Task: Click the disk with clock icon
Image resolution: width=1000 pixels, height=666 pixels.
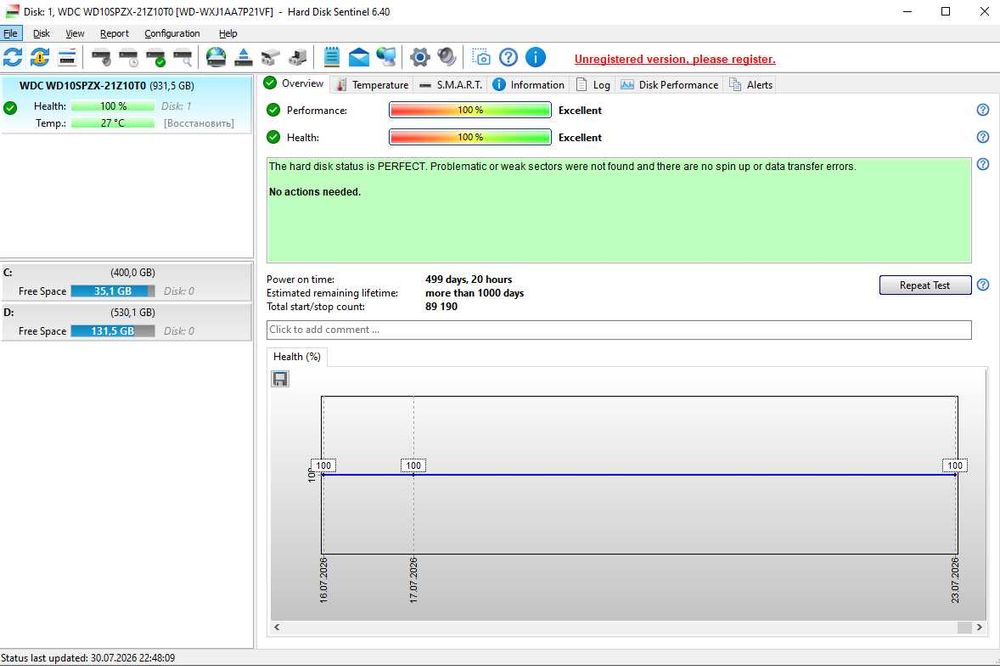Action: pyautogui.click(x=129, y=57)
